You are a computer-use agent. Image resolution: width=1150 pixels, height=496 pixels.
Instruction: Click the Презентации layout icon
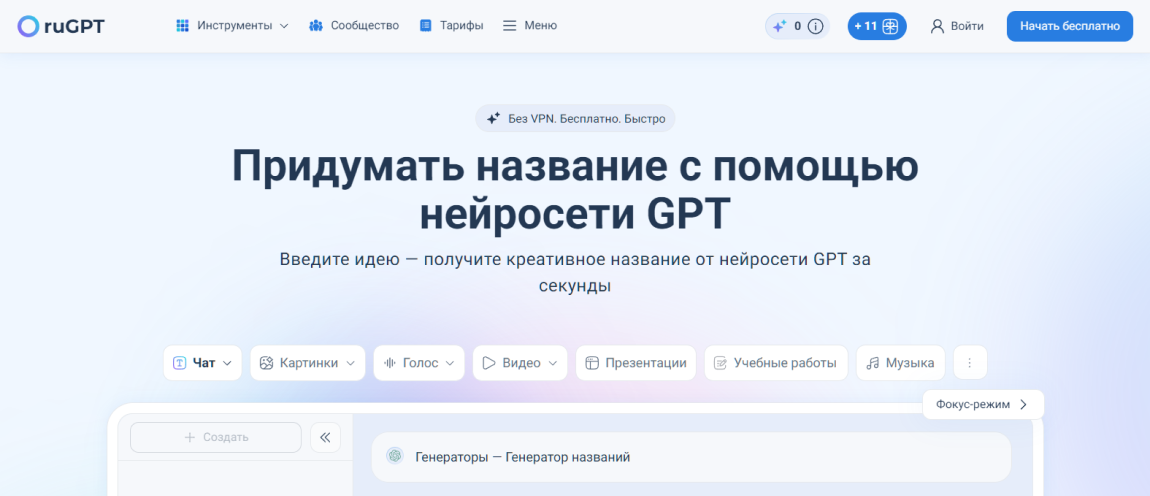pos(593,363)
